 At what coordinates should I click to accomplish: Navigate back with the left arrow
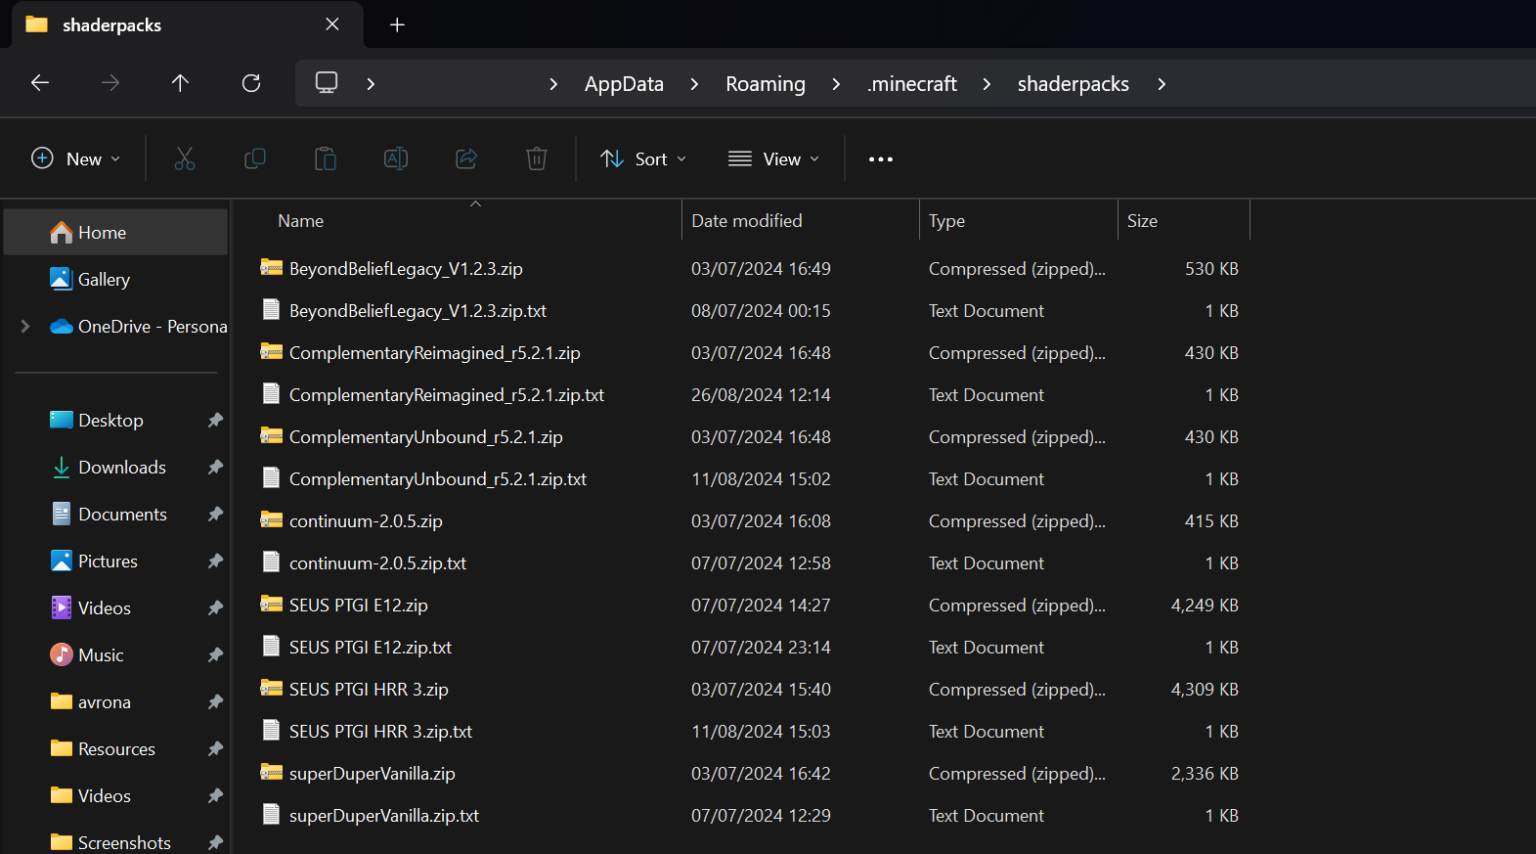click(x=40, y=83)
